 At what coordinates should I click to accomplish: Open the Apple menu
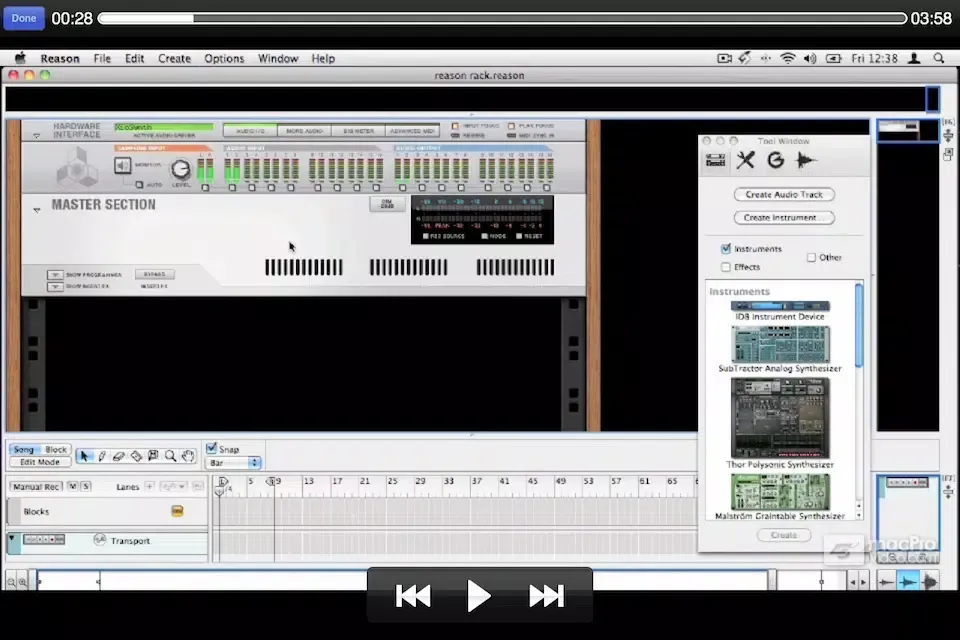pos(20,58)
